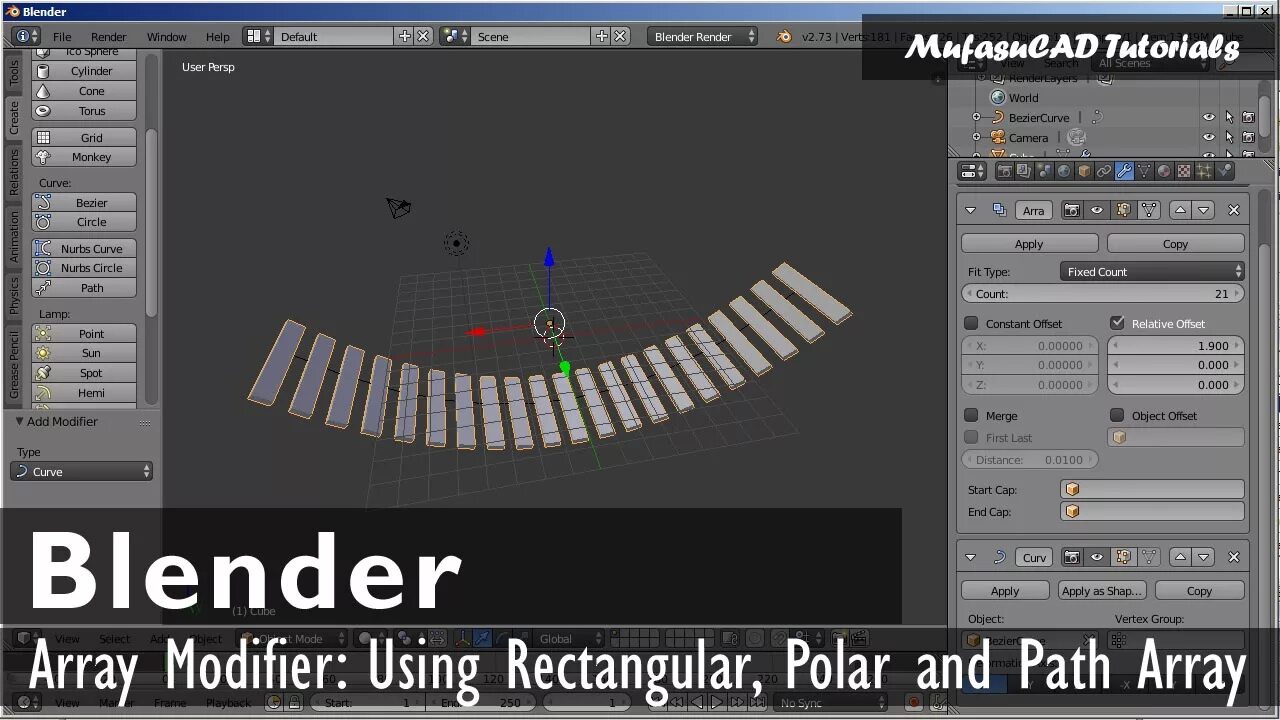Open Add Modifier Type Curve dropdown
Image resolution: width=1280 pixels, height=720 pixels.
pyautogui.click(x=81, y=472)
